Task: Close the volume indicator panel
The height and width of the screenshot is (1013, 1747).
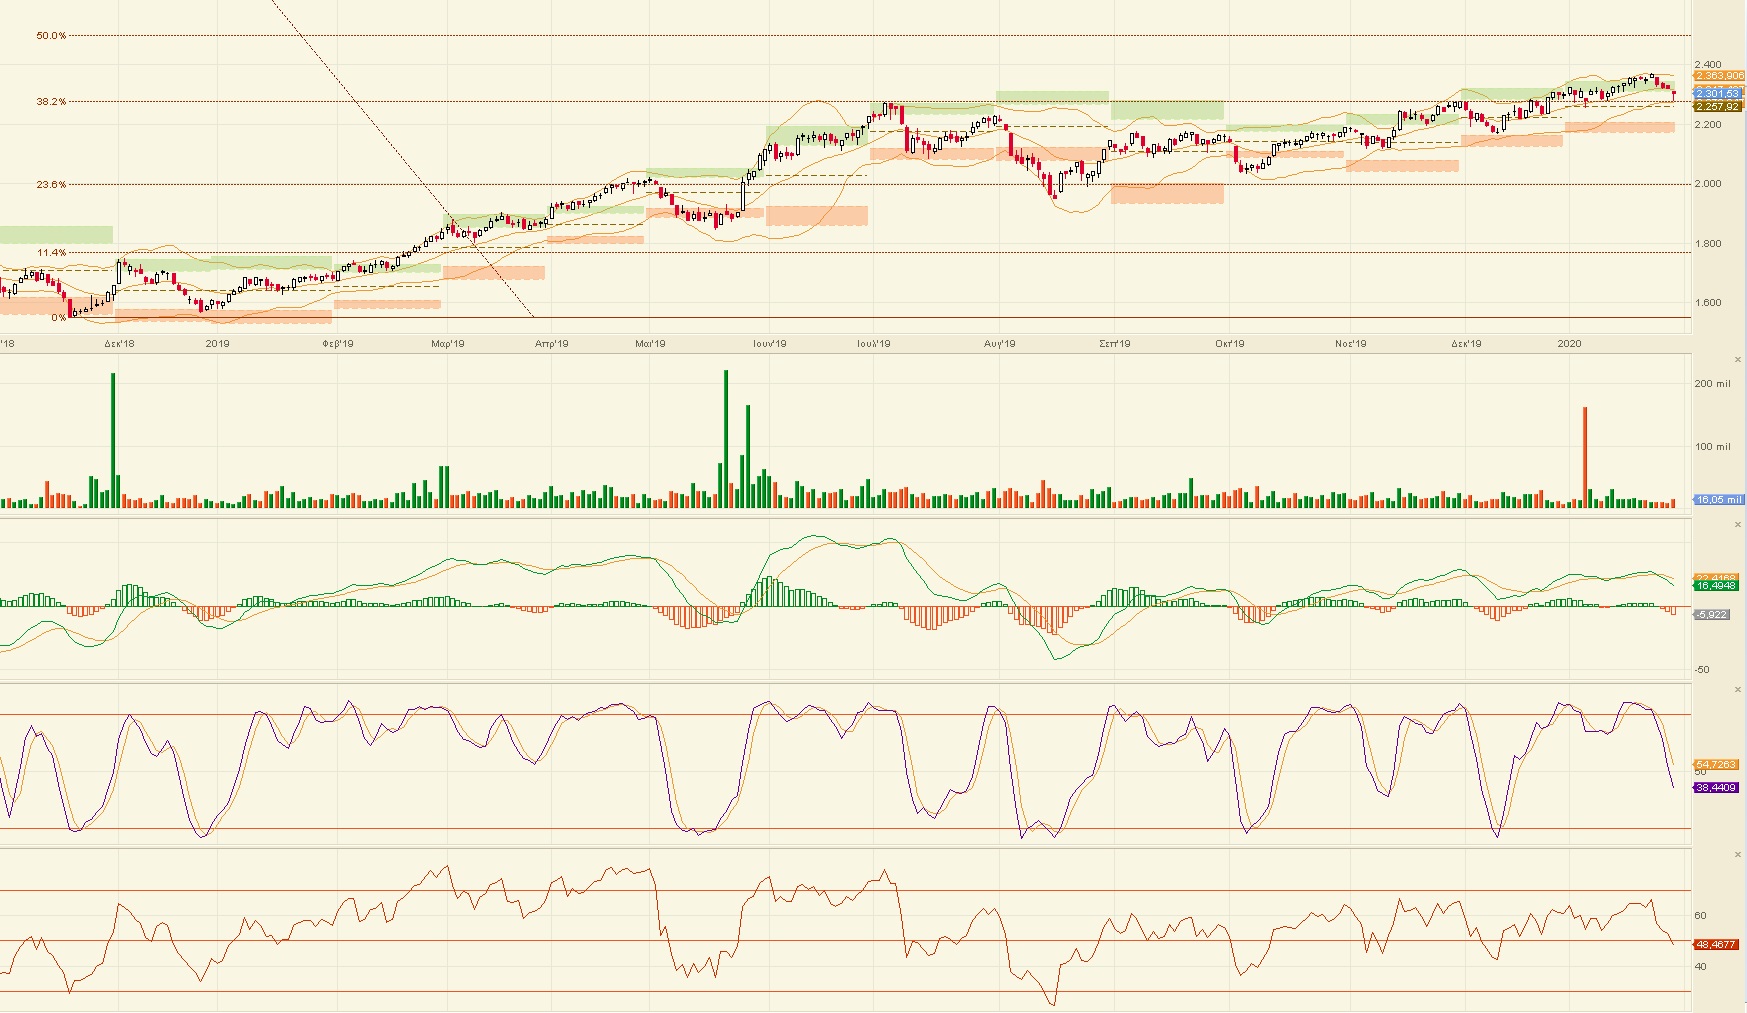Action: pyautogui.click(x=1738, y=359)
